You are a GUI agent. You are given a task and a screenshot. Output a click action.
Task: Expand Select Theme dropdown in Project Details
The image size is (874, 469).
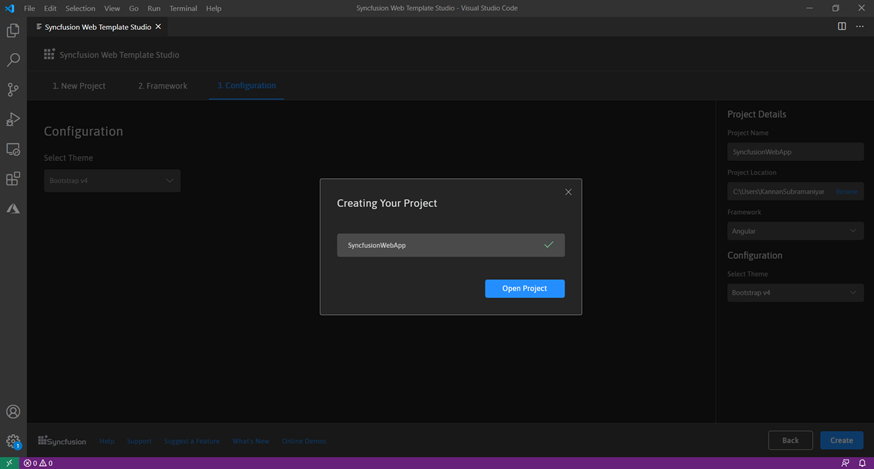coord(795,293)
